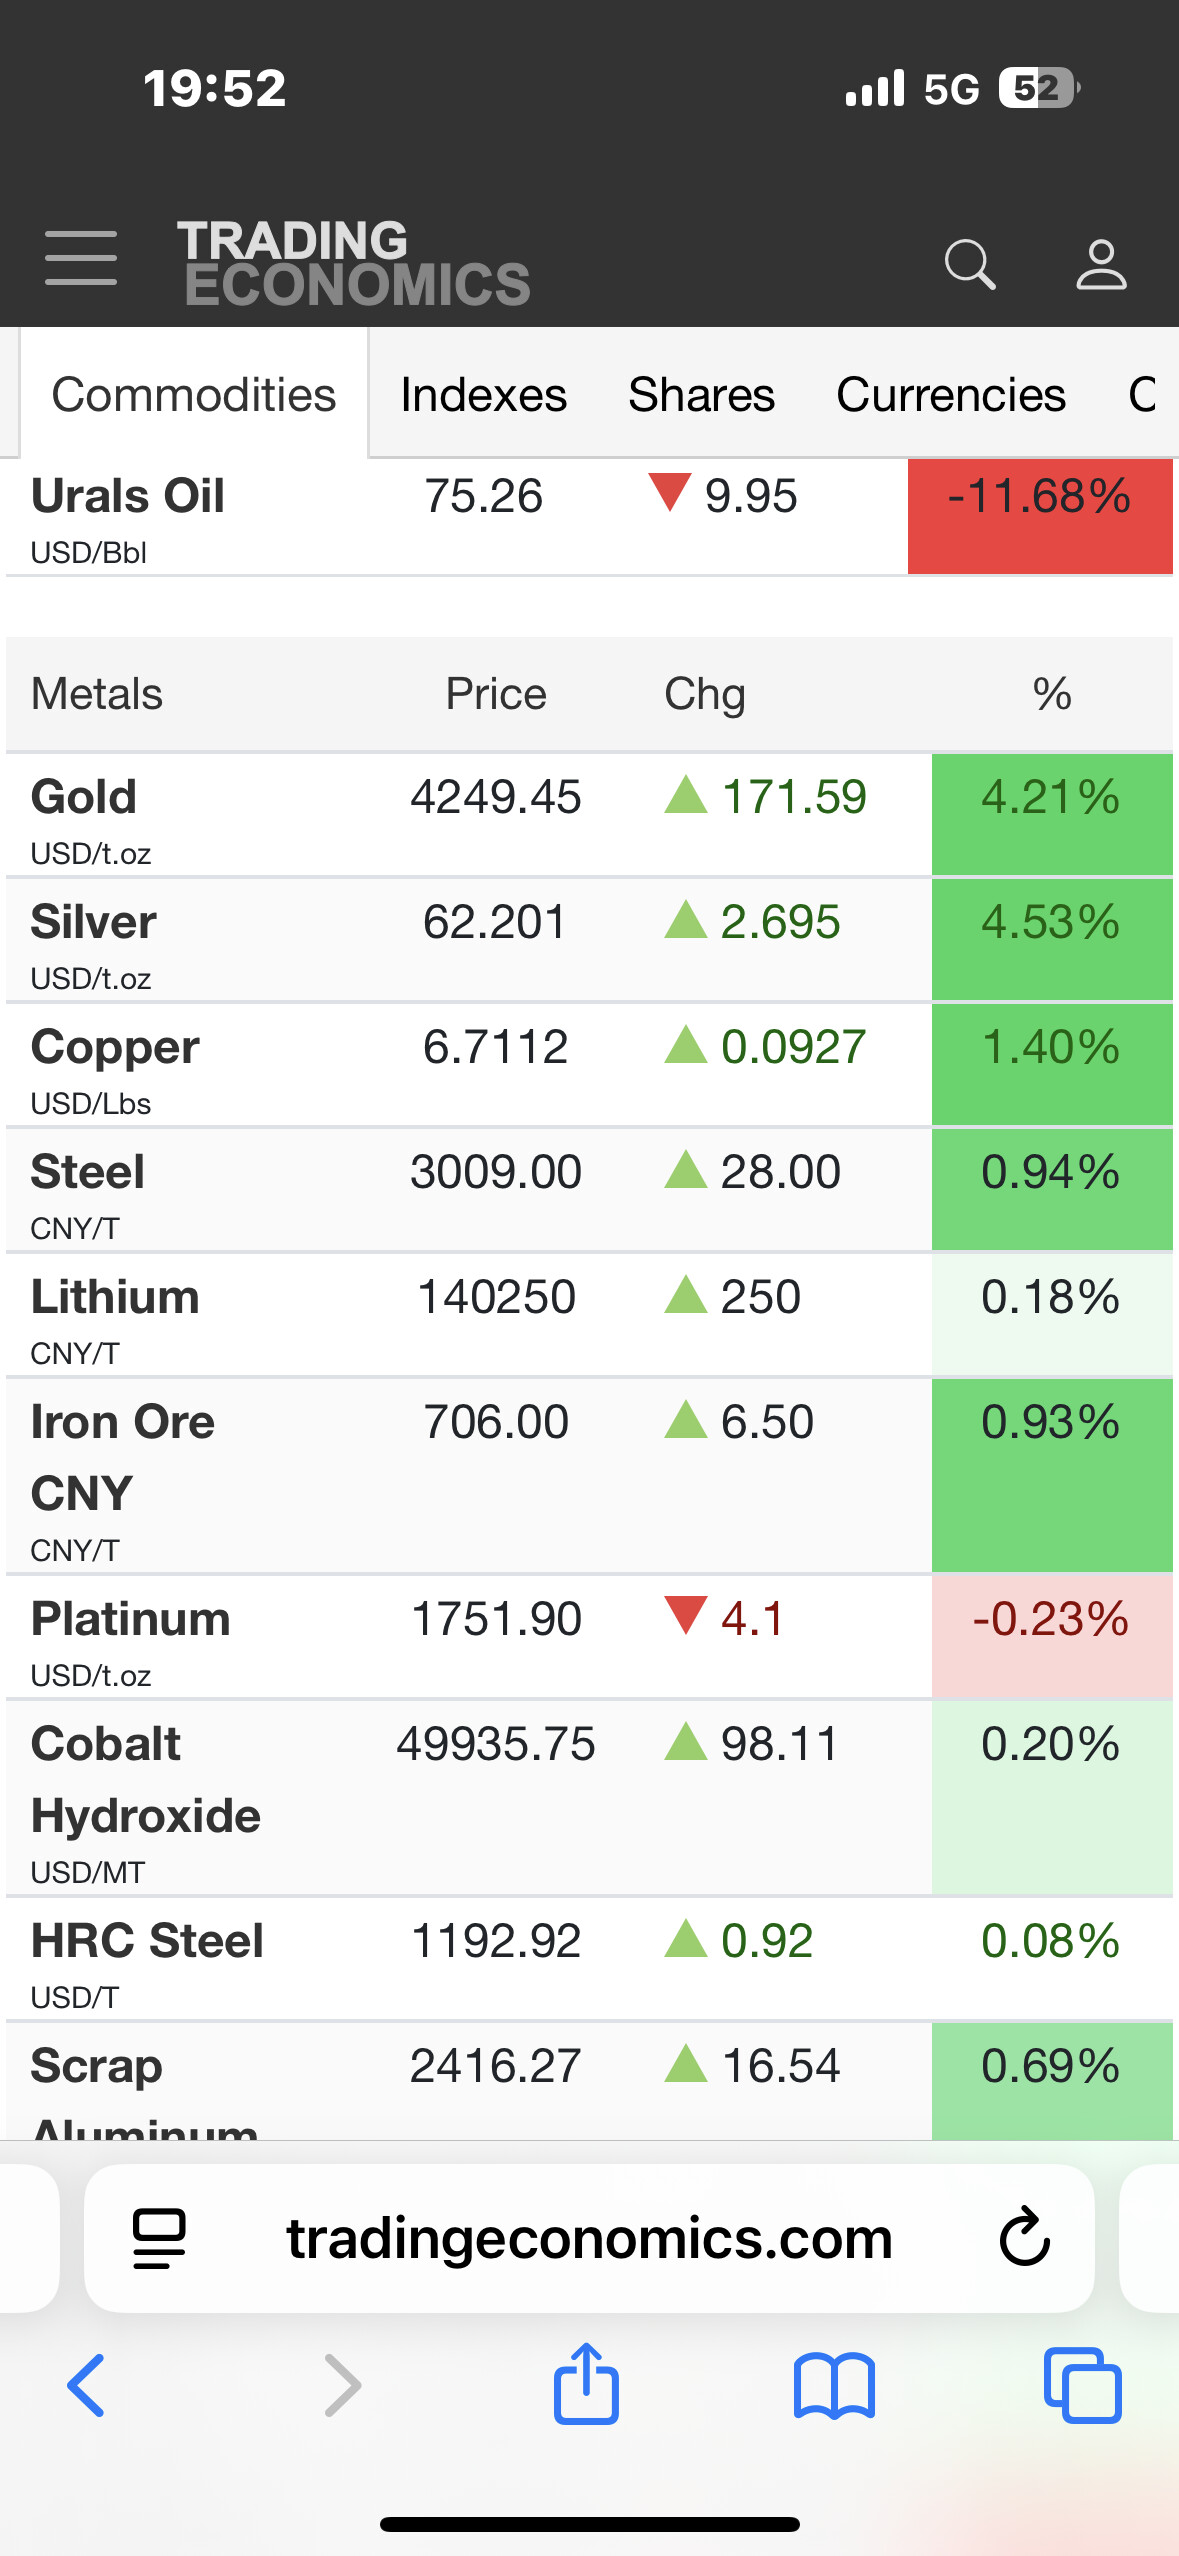
Task: Tap the Safari forward arrow
Action: [x=342, y=2385]
